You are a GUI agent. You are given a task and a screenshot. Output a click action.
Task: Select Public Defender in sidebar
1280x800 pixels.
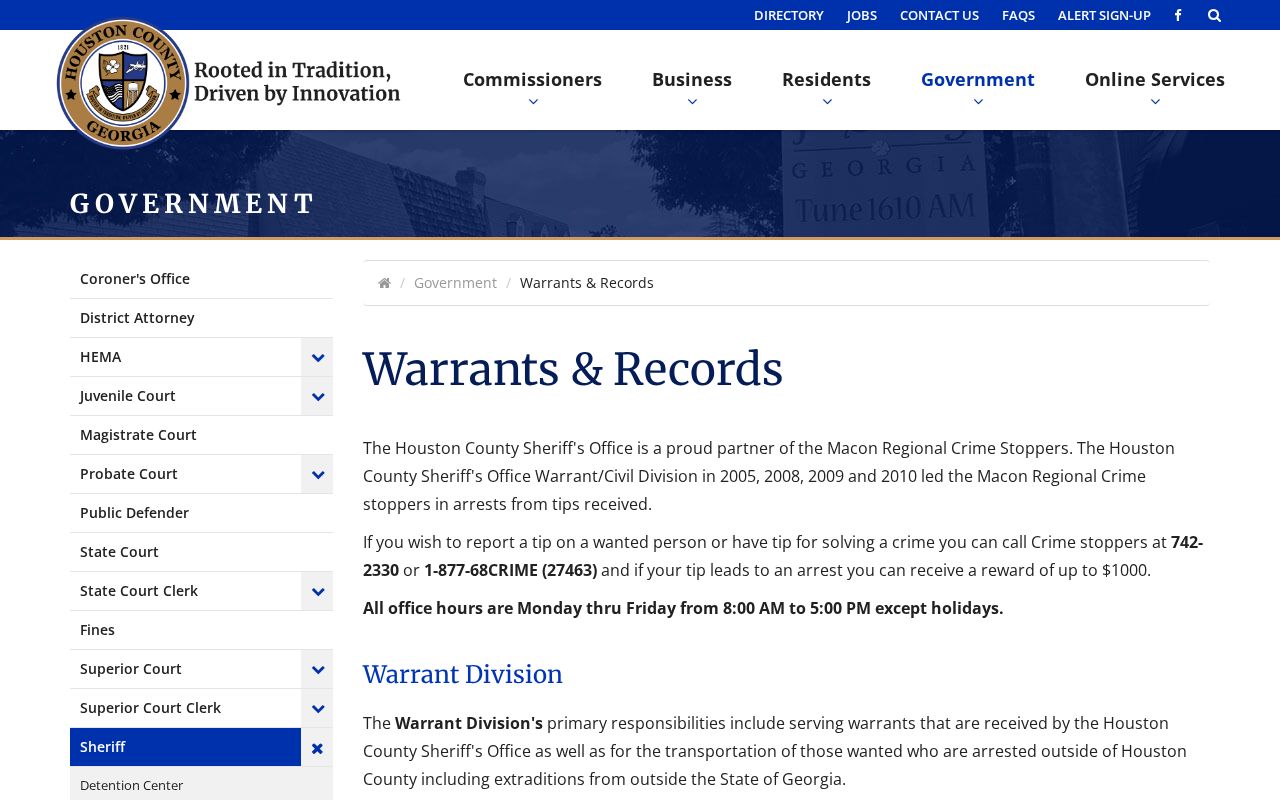(201, 513)
